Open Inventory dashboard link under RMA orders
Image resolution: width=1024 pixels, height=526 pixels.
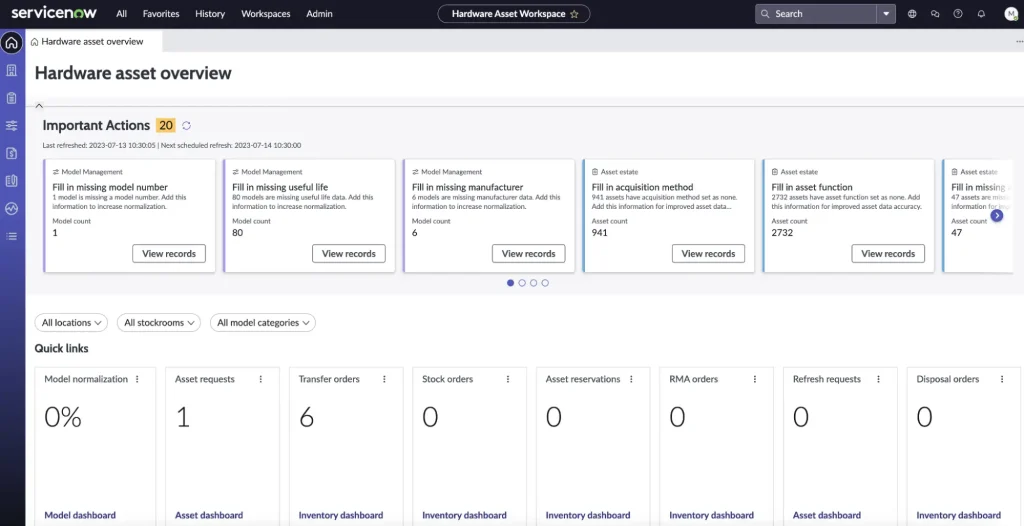click(711, 516)
